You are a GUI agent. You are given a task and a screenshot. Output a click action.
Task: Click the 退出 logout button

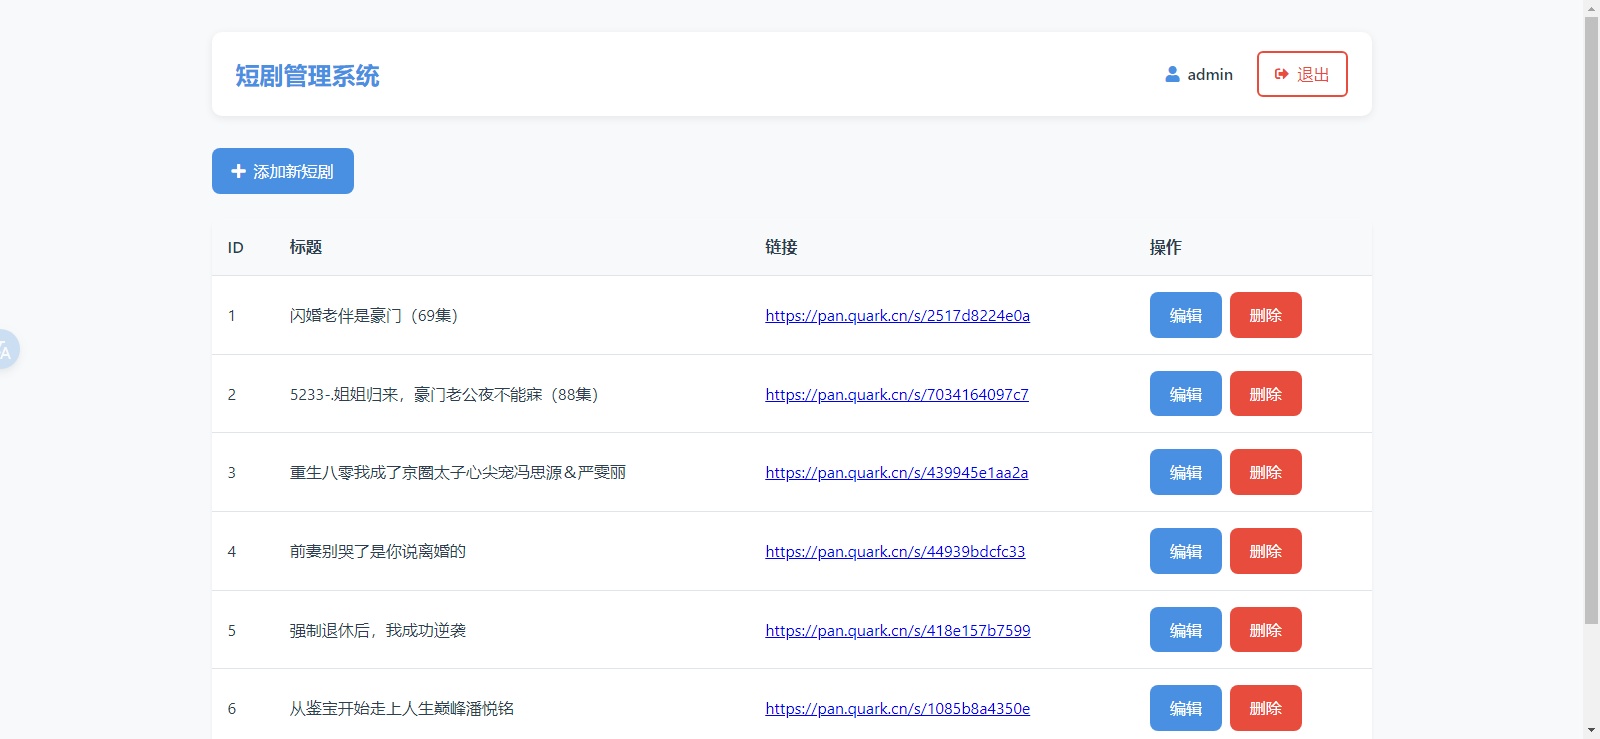[1302, 74]
